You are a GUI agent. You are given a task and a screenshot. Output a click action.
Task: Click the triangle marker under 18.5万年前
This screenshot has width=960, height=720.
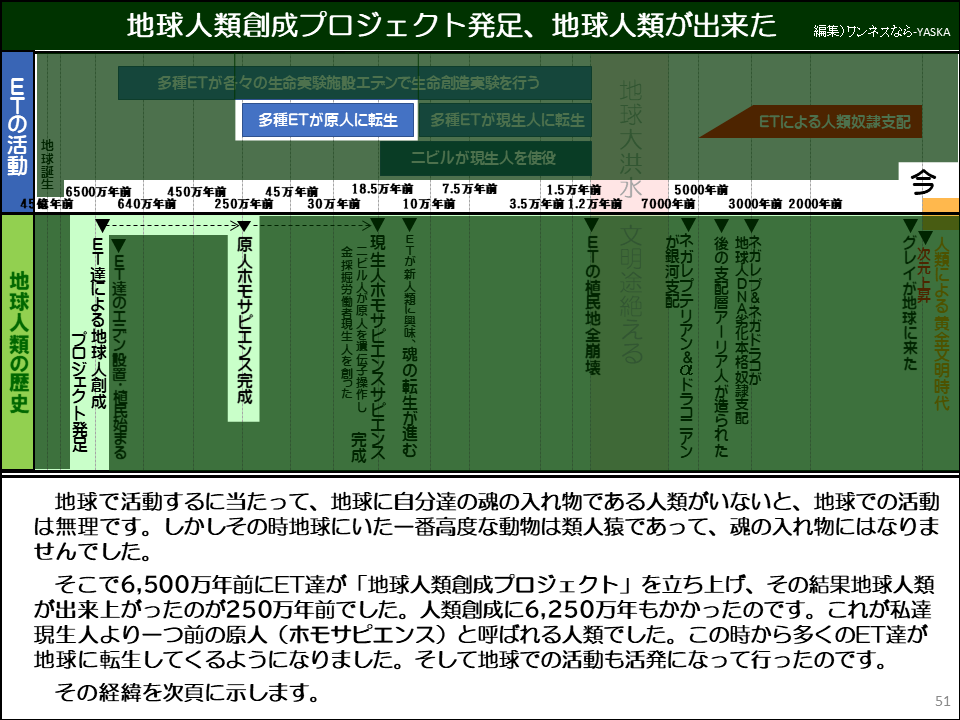[377, 225]
